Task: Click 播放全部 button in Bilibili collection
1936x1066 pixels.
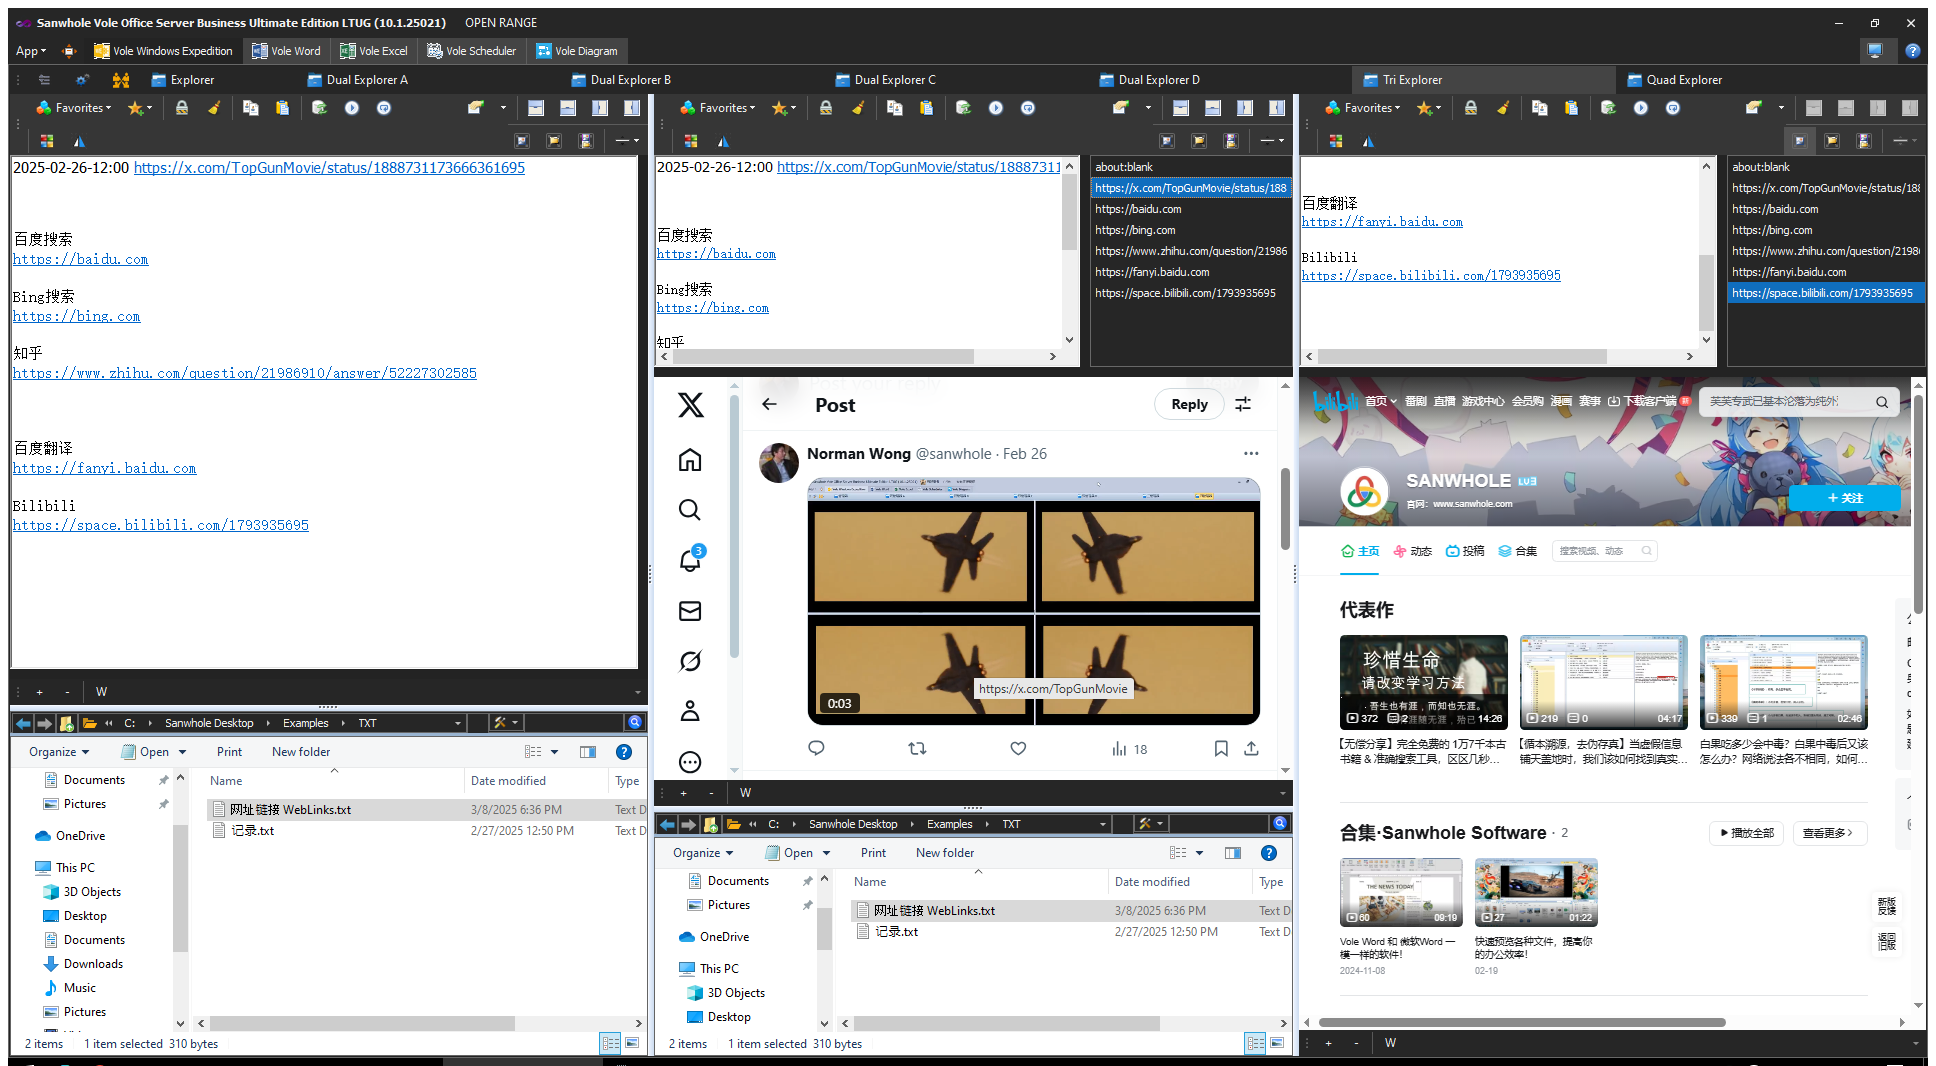Action: click(1747, 833)
